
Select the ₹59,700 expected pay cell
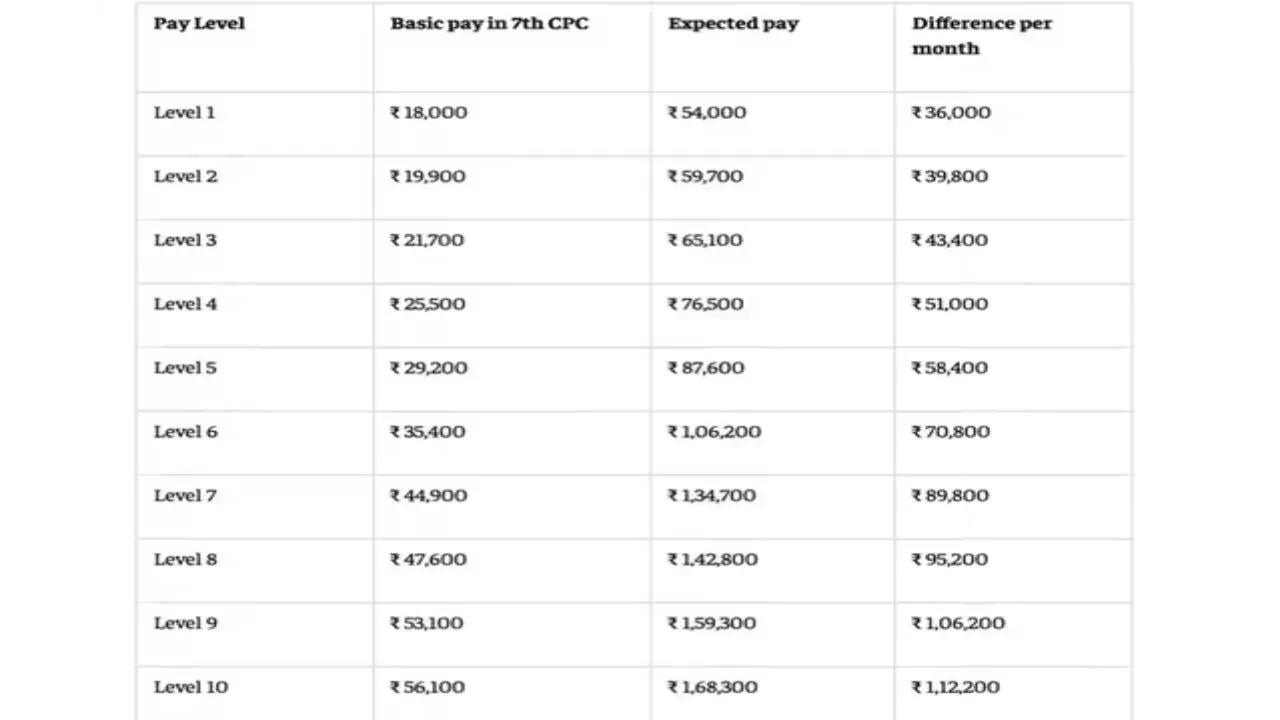705,177
